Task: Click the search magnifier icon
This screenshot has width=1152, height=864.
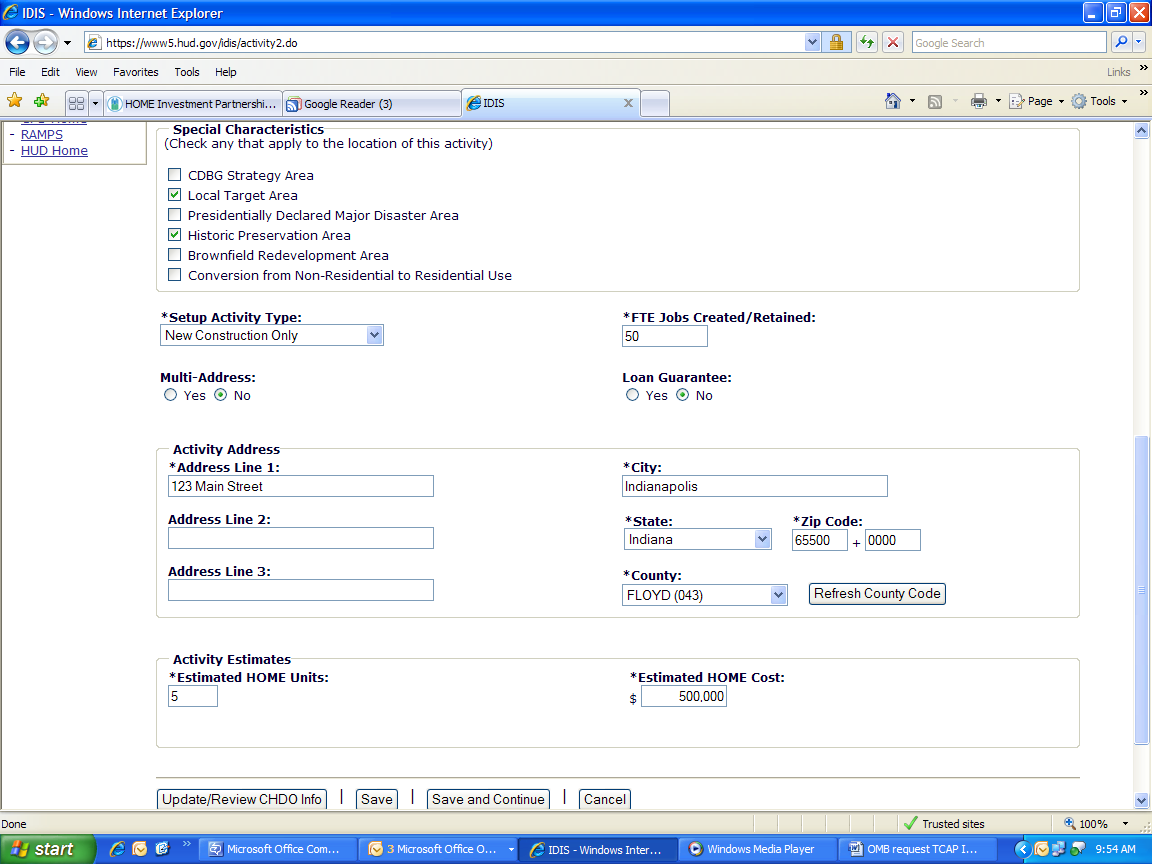Action: coord(1120,43)
